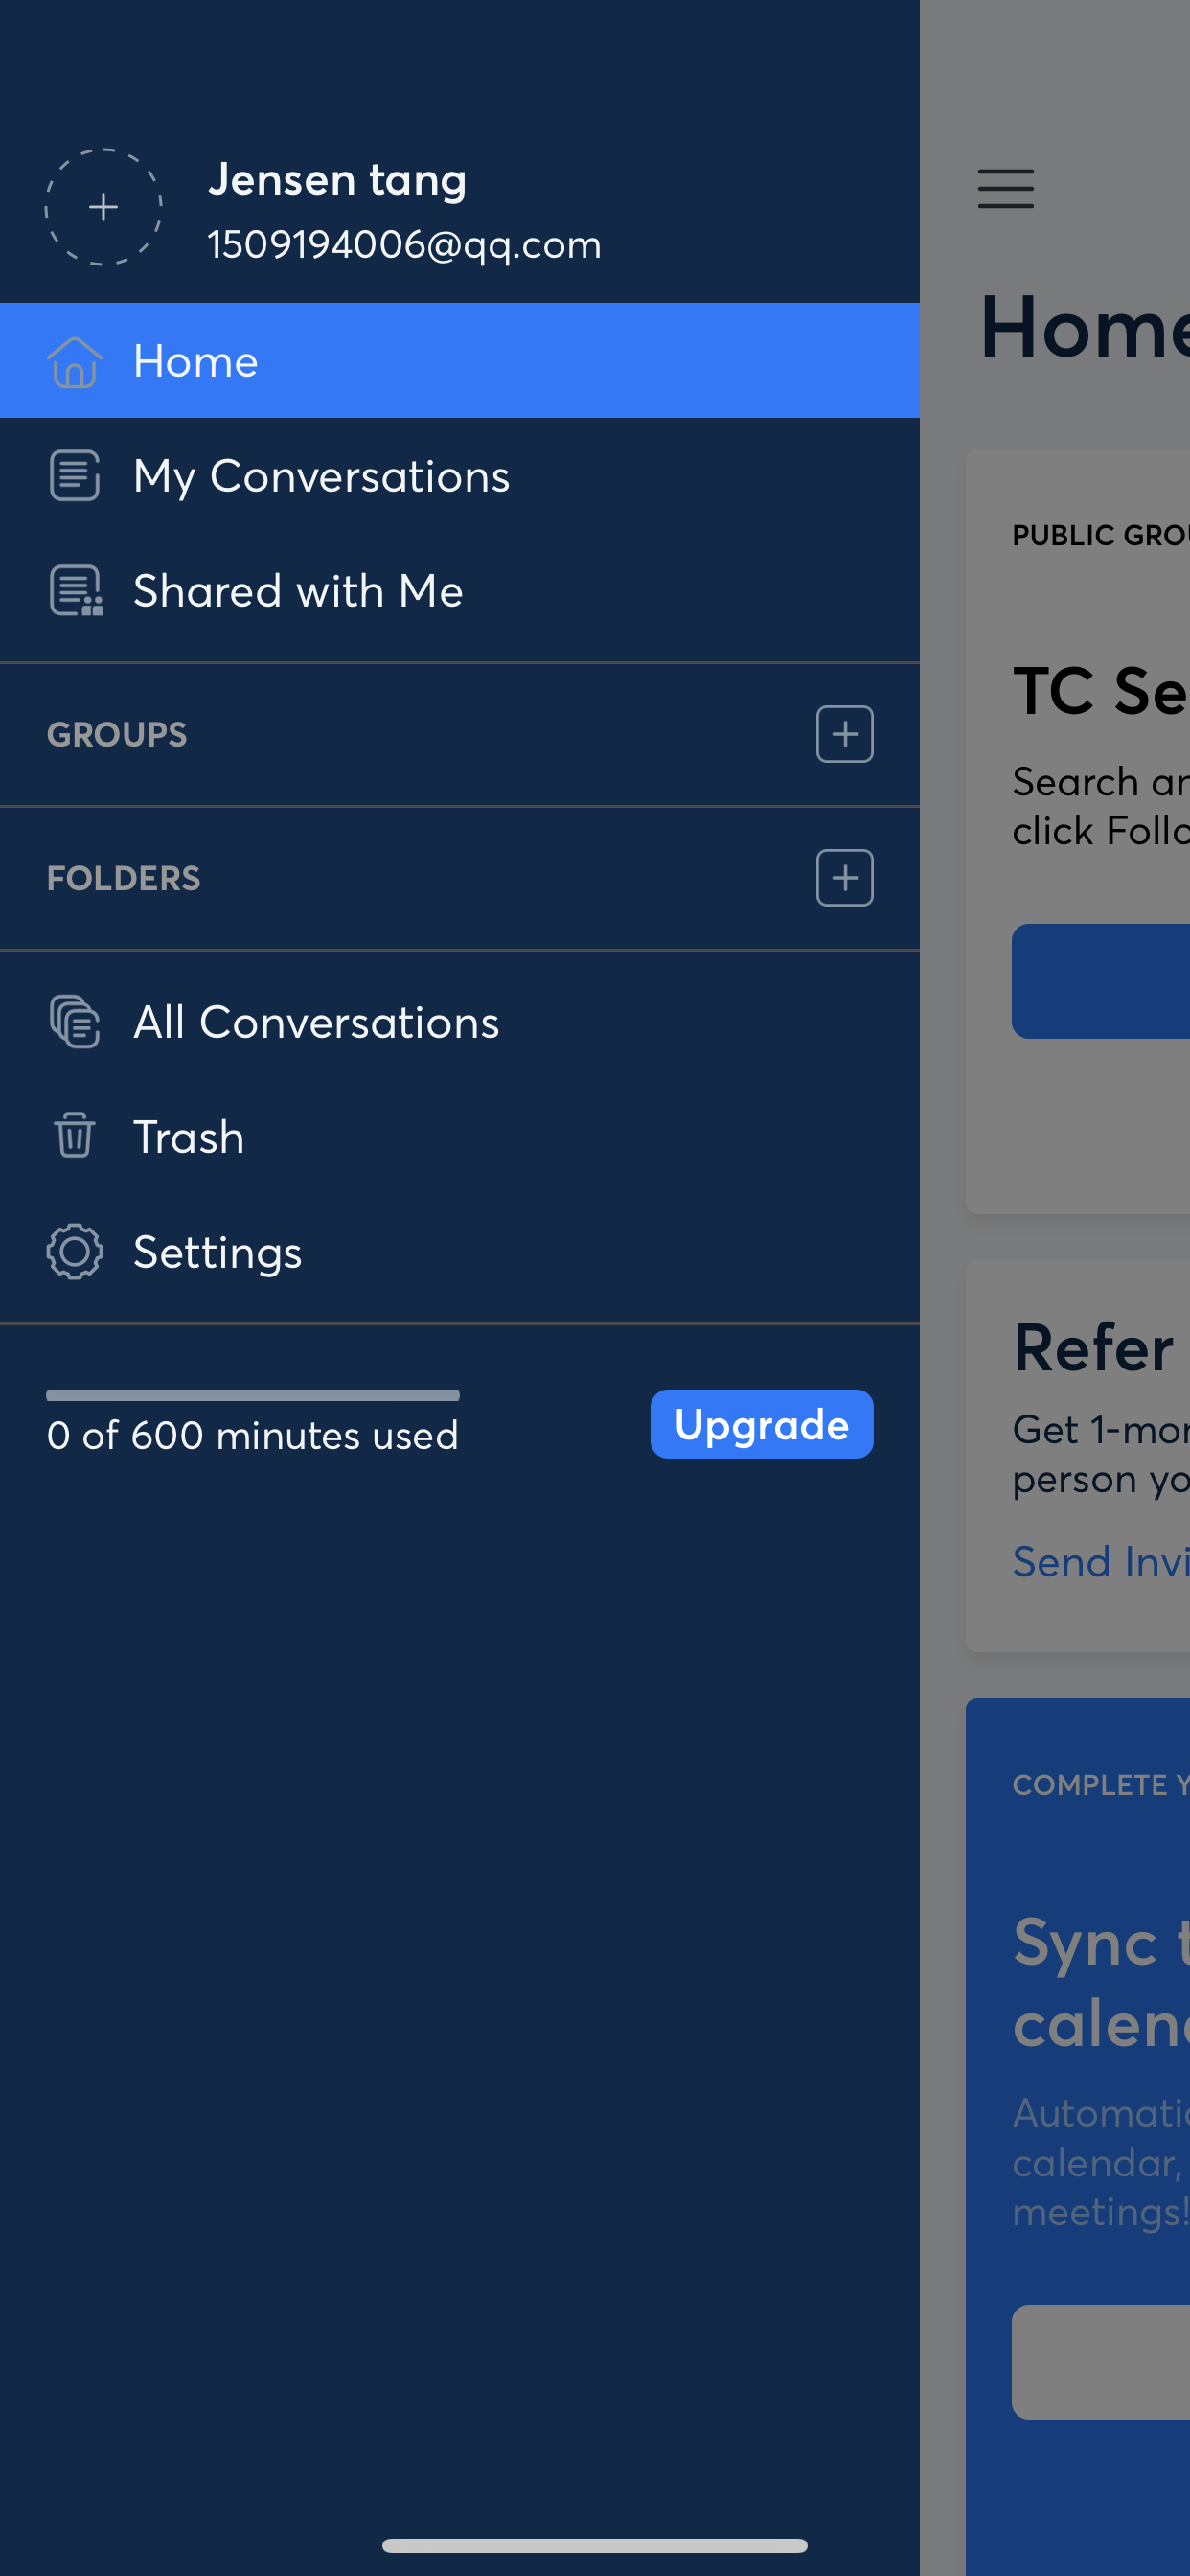
Task: Tap the profile photo add placeholder
Action: 103,207
